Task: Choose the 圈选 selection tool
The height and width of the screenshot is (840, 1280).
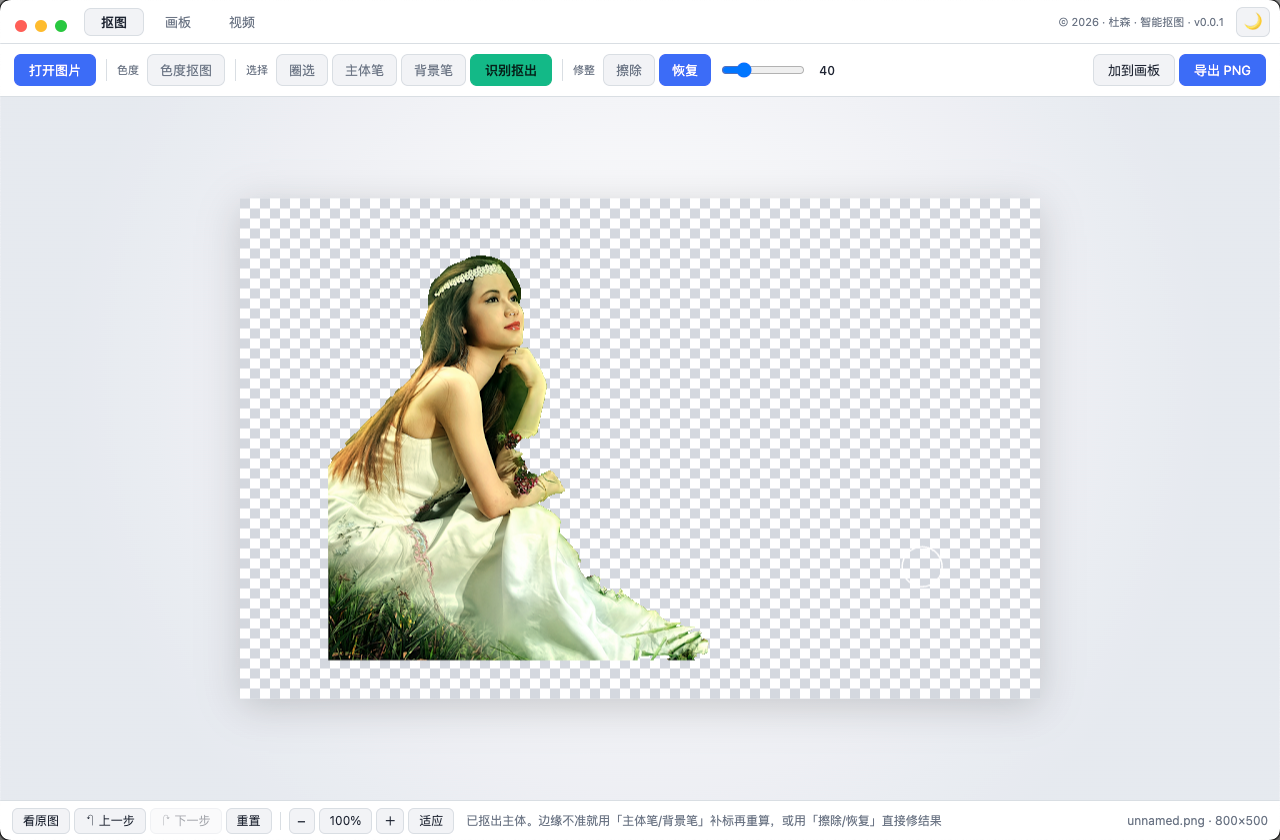Action: coord(302,70)
